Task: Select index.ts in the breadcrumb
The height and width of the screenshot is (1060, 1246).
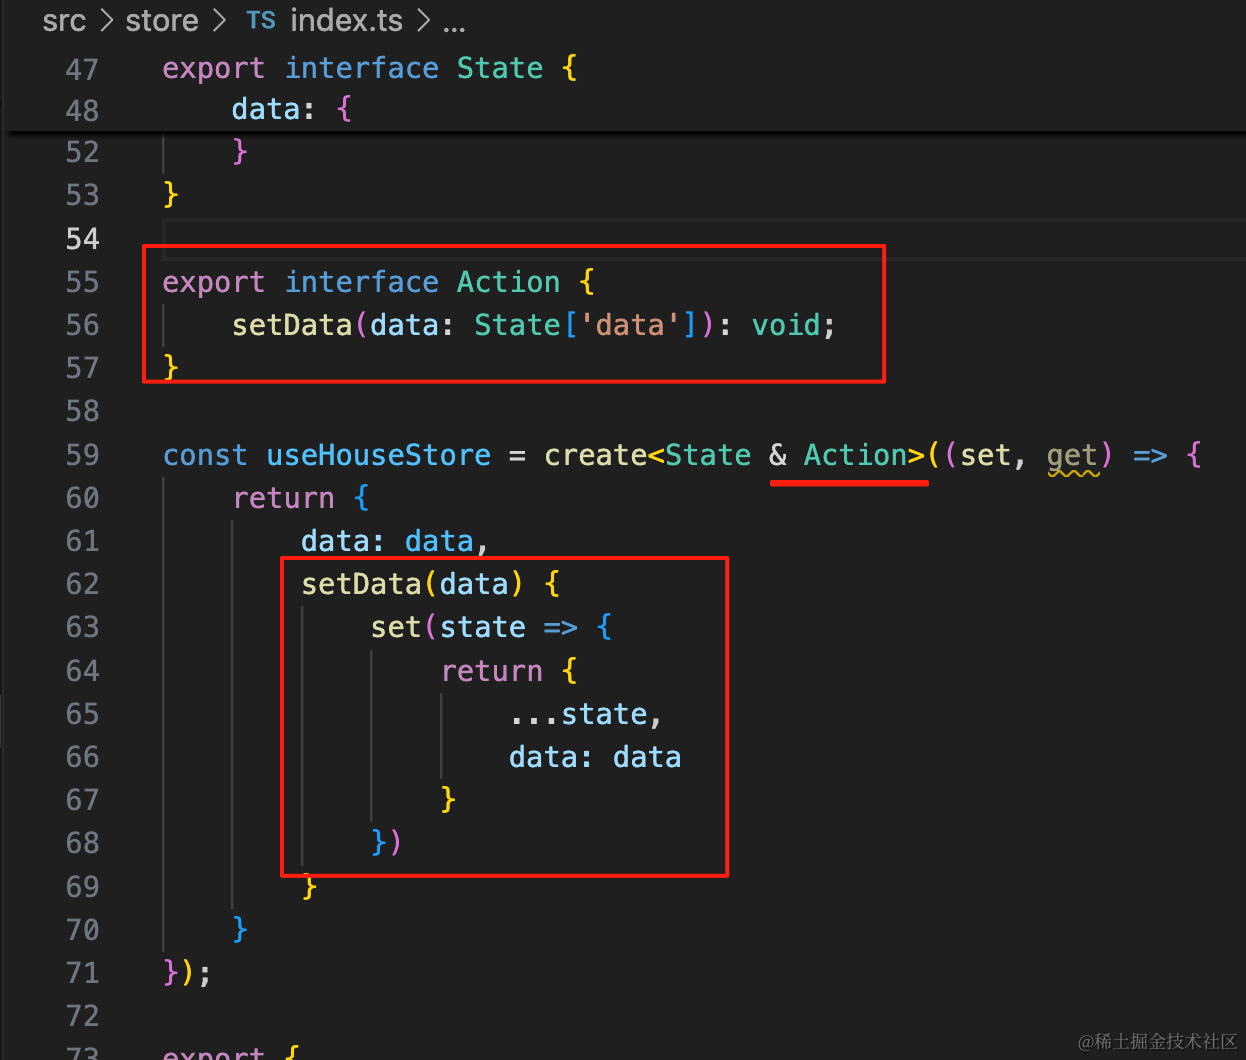Action: (346, 20)
